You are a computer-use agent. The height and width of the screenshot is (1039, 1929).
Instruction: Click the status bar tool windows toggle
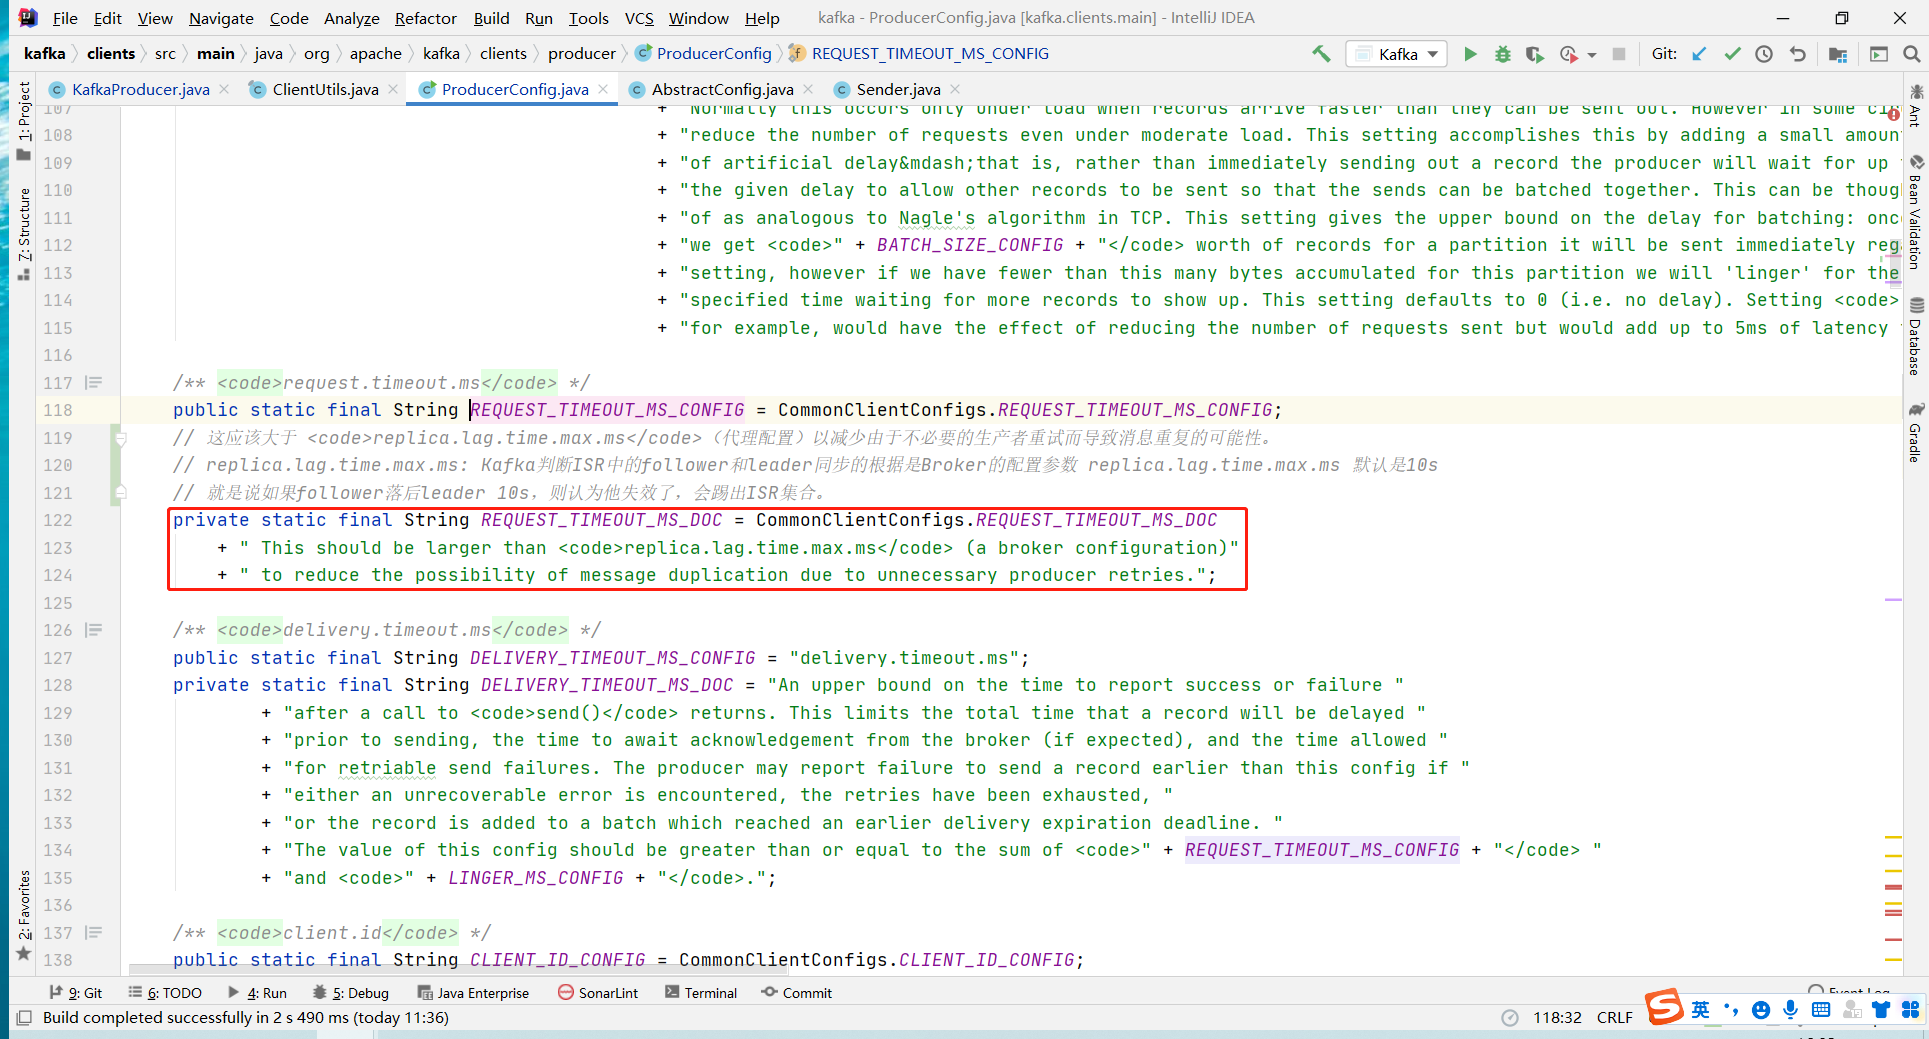(24, 1018)
